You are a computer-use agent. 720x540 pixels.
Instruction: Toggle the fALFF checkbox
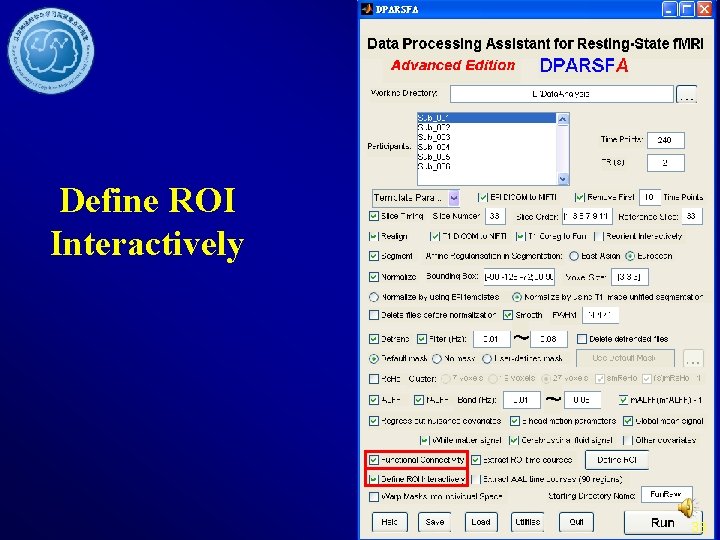(x=418, y=400)
